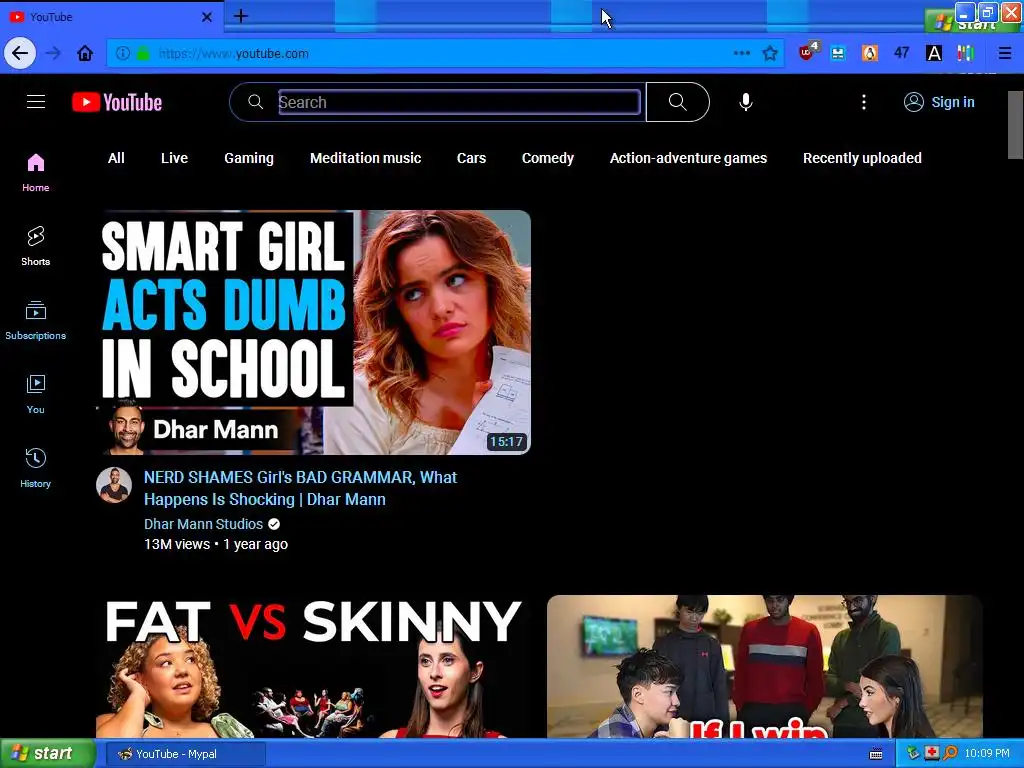
Task: Open the Windows Start menu
Action: pyautogui.click(x=48, y=754)
